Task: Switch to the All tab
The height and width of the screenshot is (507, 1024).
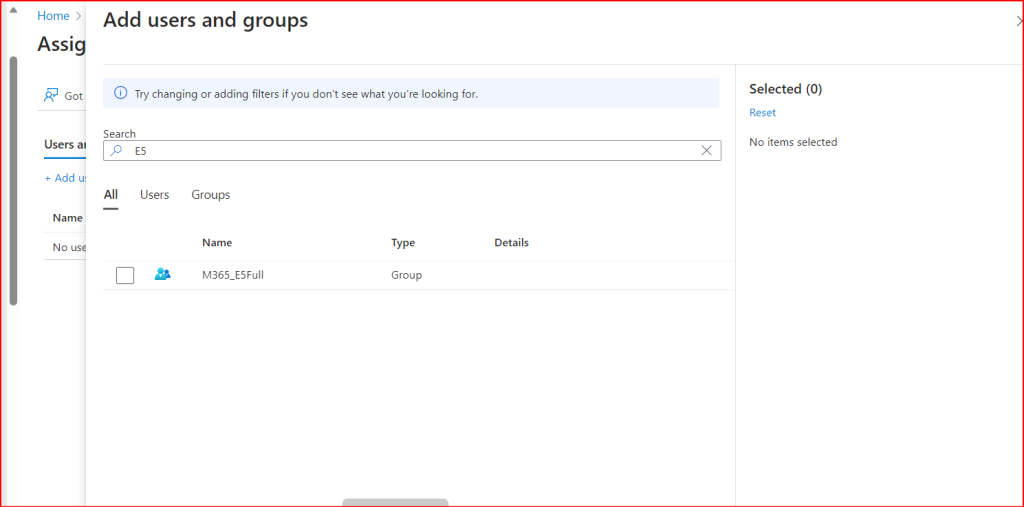Action: (111, 195)
